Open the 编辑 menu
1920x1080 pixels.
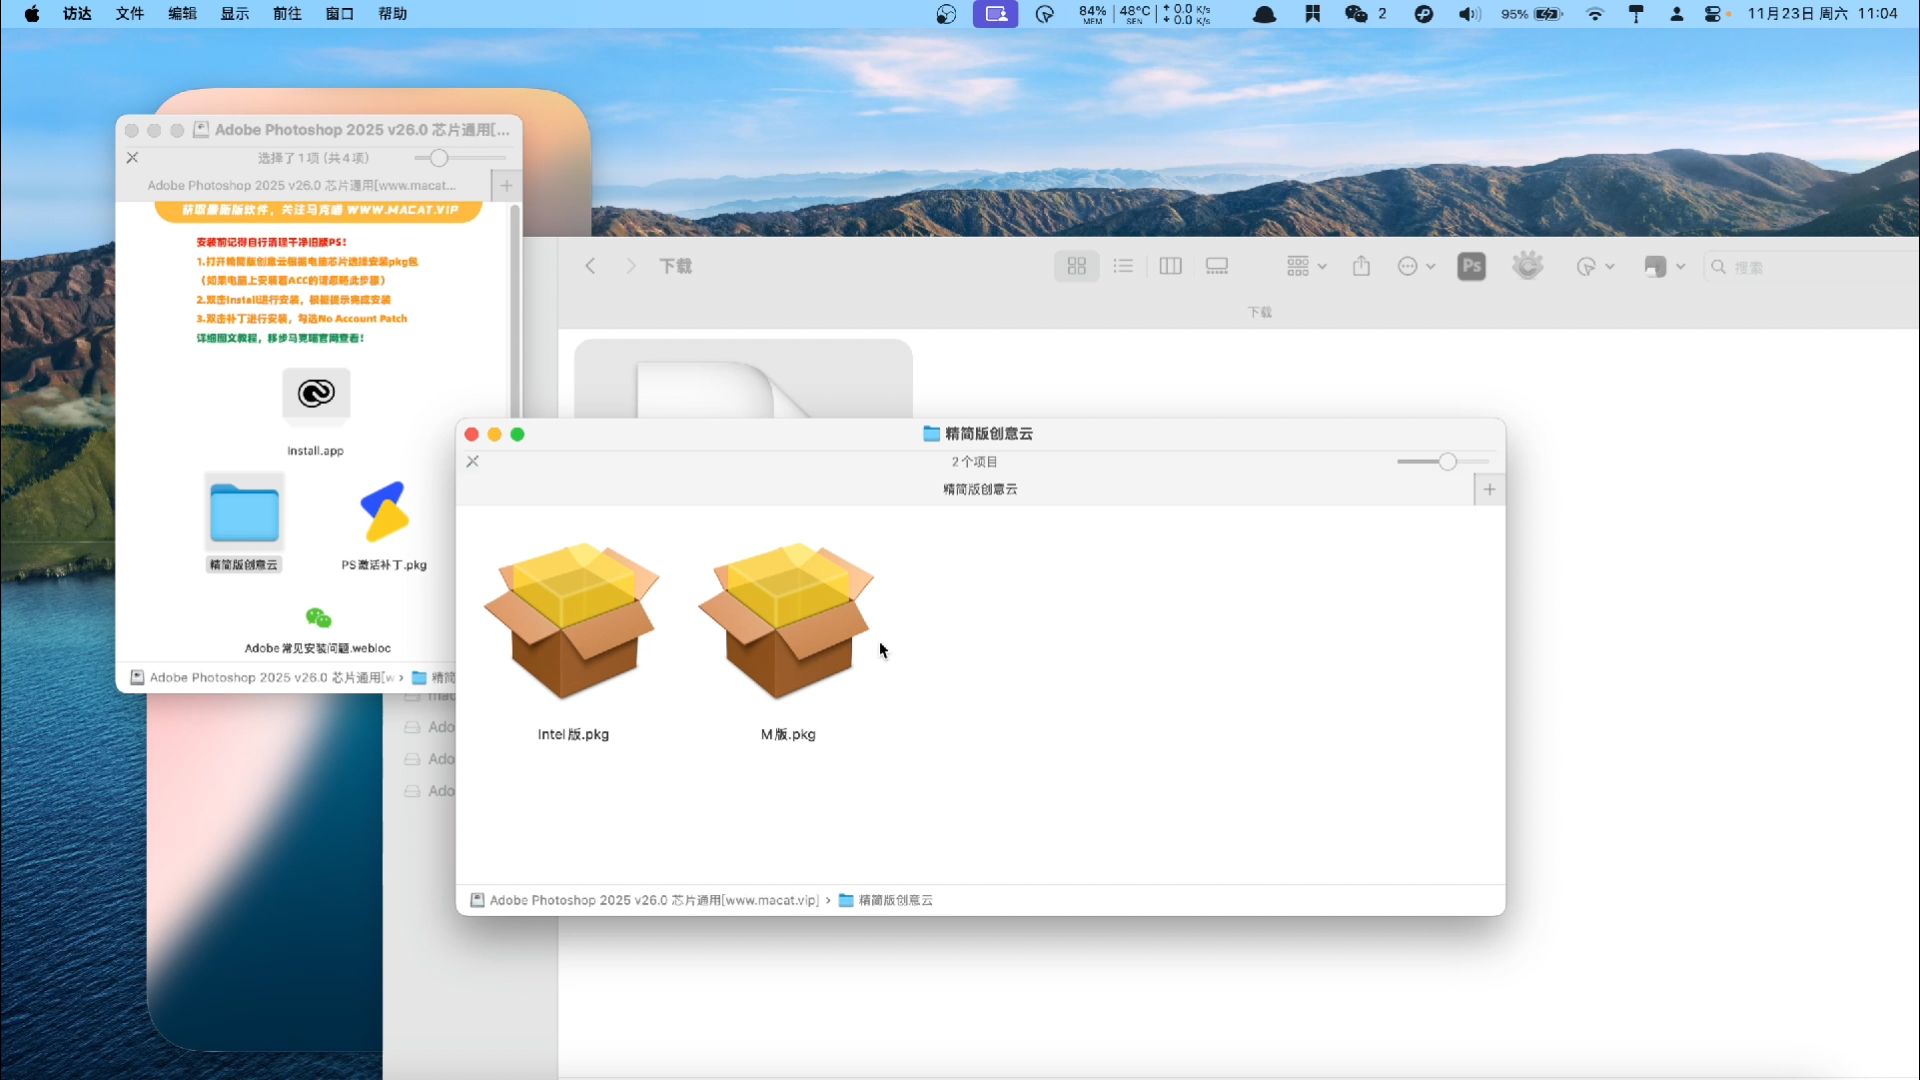(182, 14)
